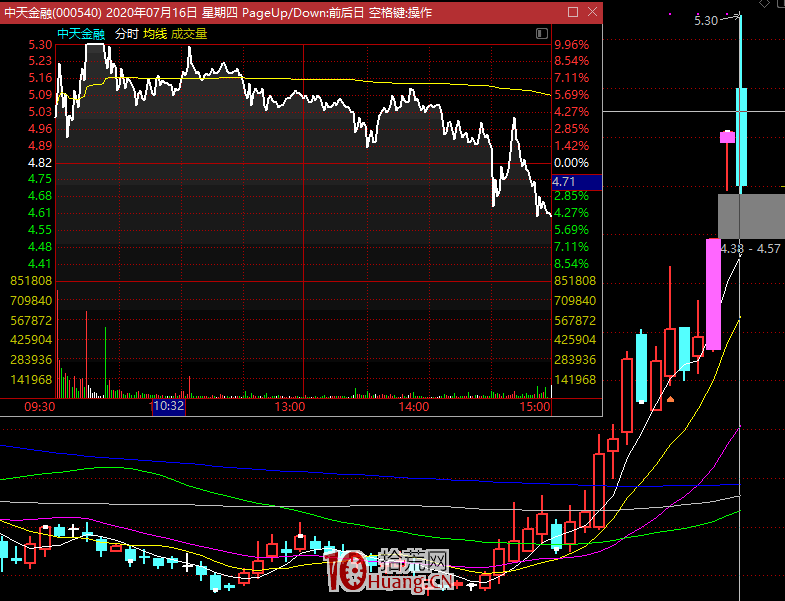Select the 分时 legend label

pyautogui.click(x=126, y=33)
